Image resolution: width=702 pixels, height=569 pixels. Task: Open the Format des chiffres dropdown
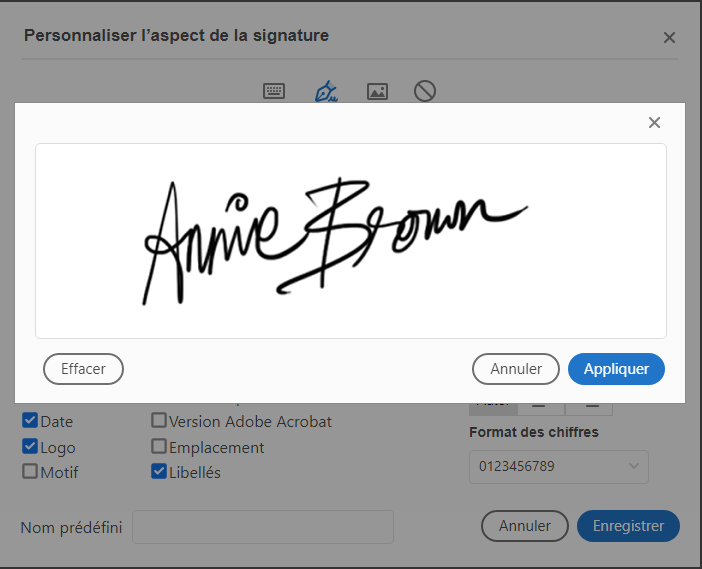[558, 467]
